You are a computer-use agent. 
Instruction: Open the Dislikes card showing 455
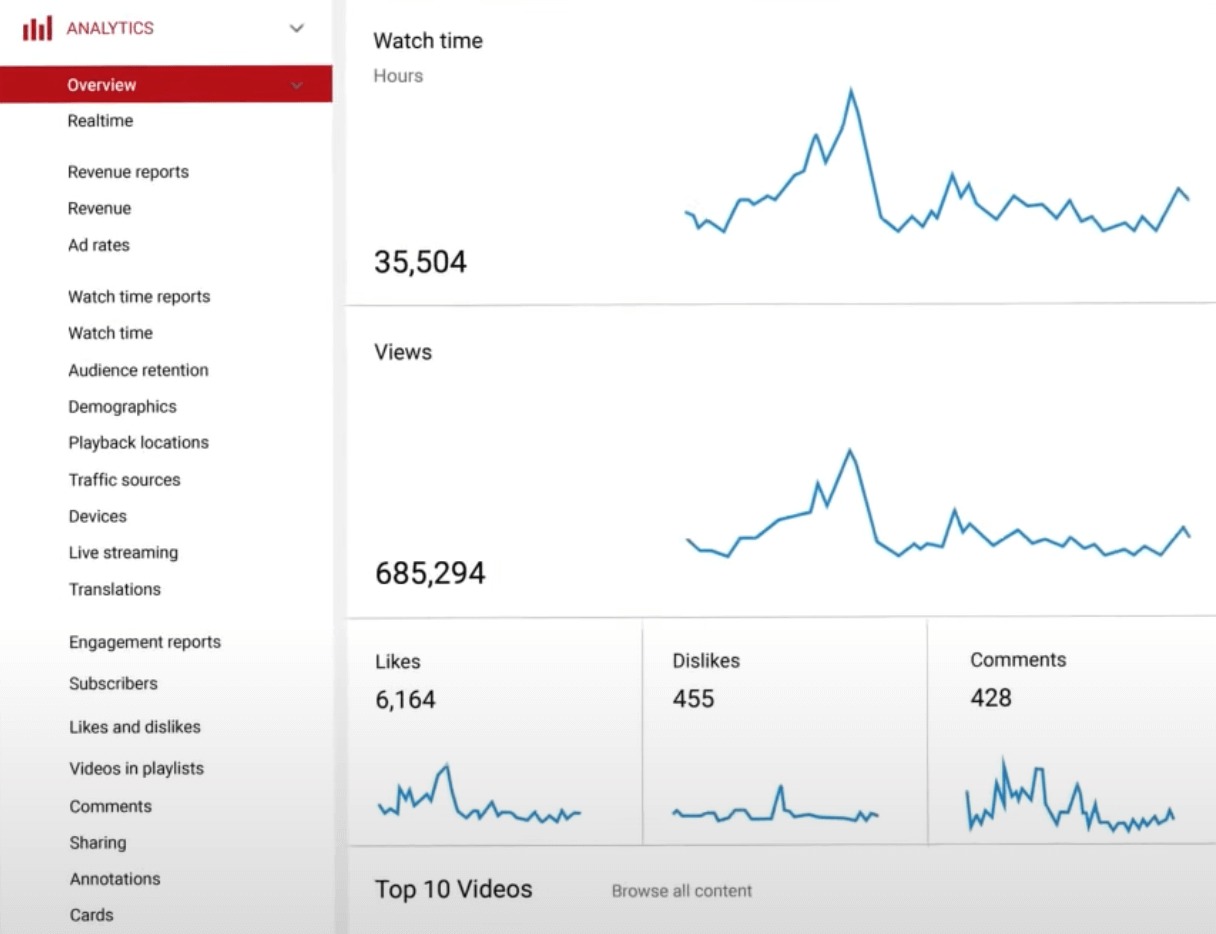[x=785, y=732]
